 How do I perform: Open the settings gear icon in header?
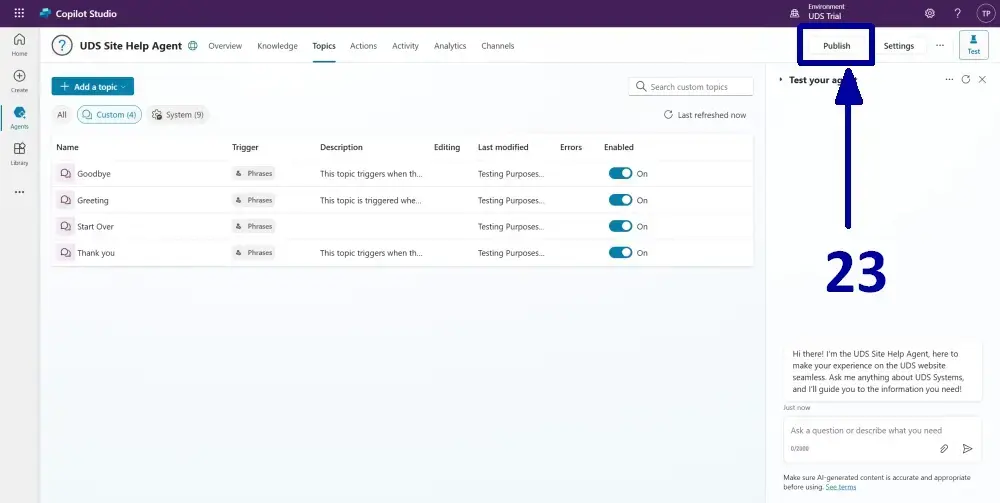(x=930, y=13)
